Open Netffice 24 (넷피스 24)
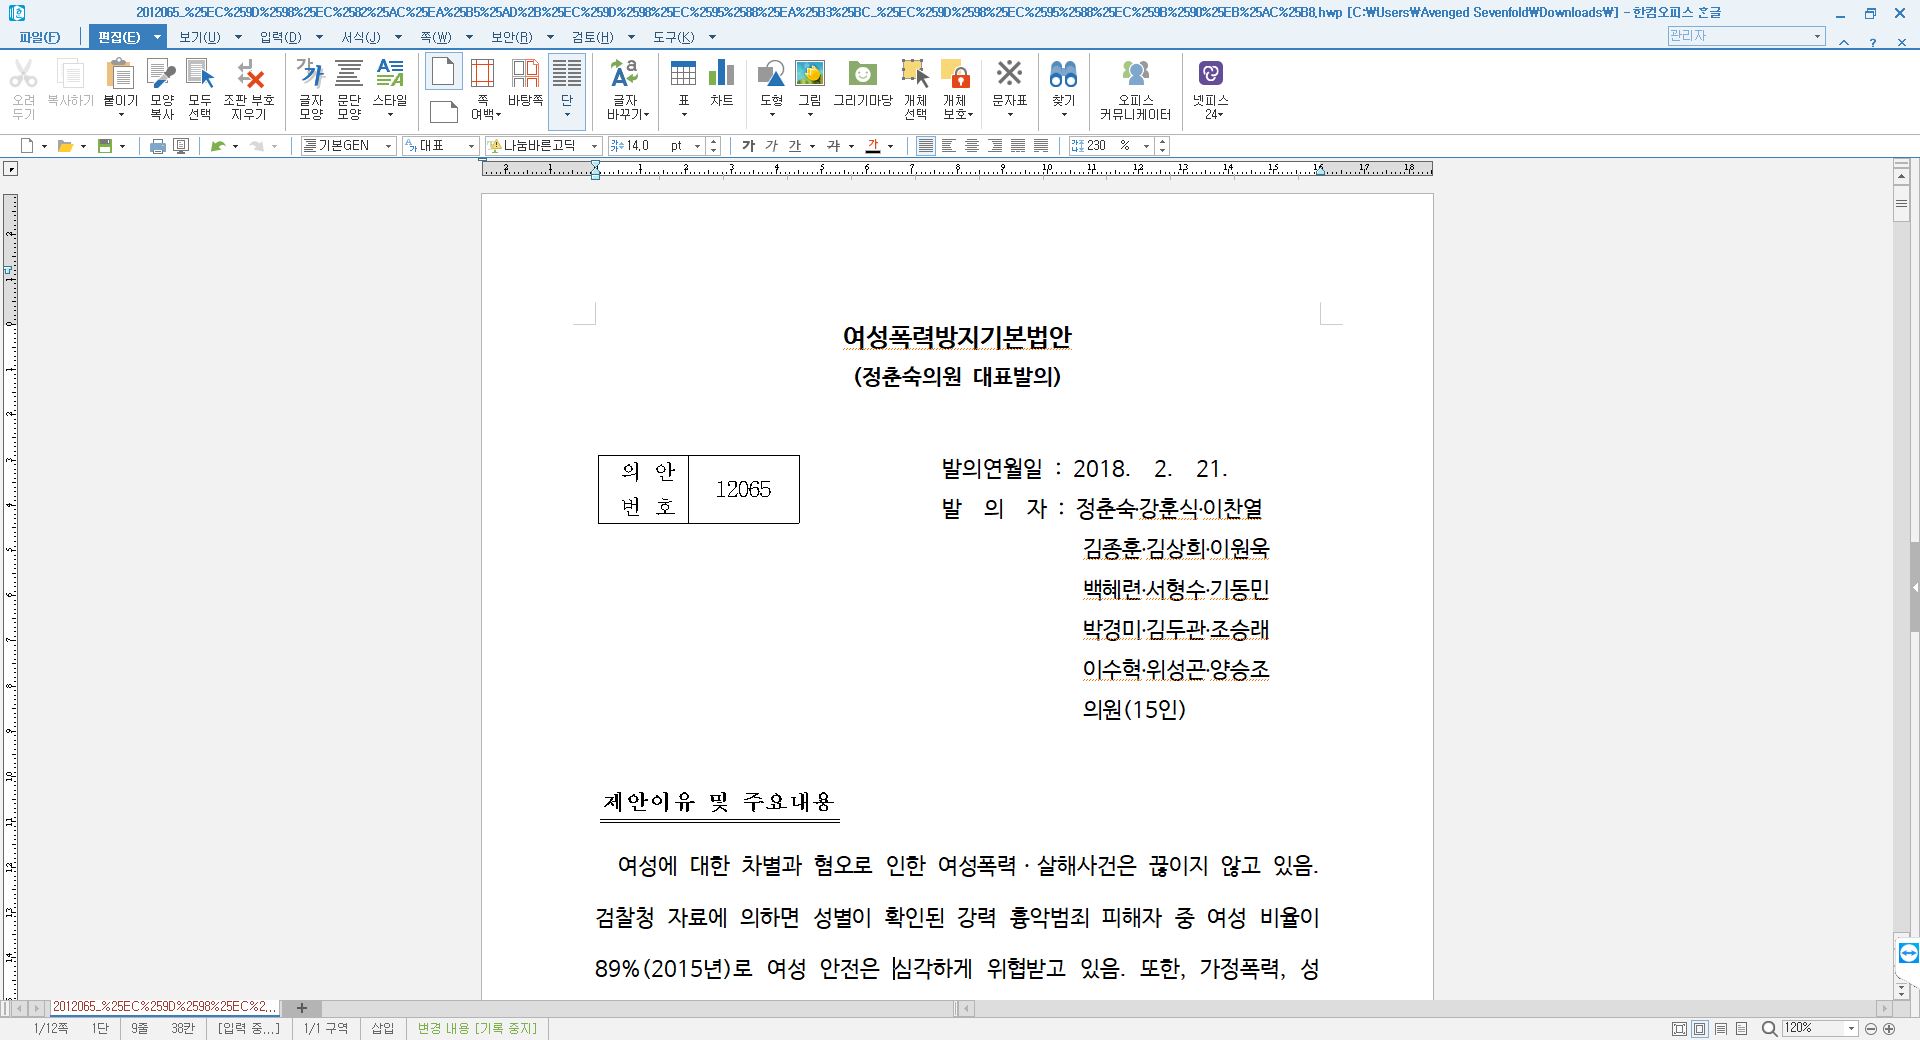 point(1210,88)
